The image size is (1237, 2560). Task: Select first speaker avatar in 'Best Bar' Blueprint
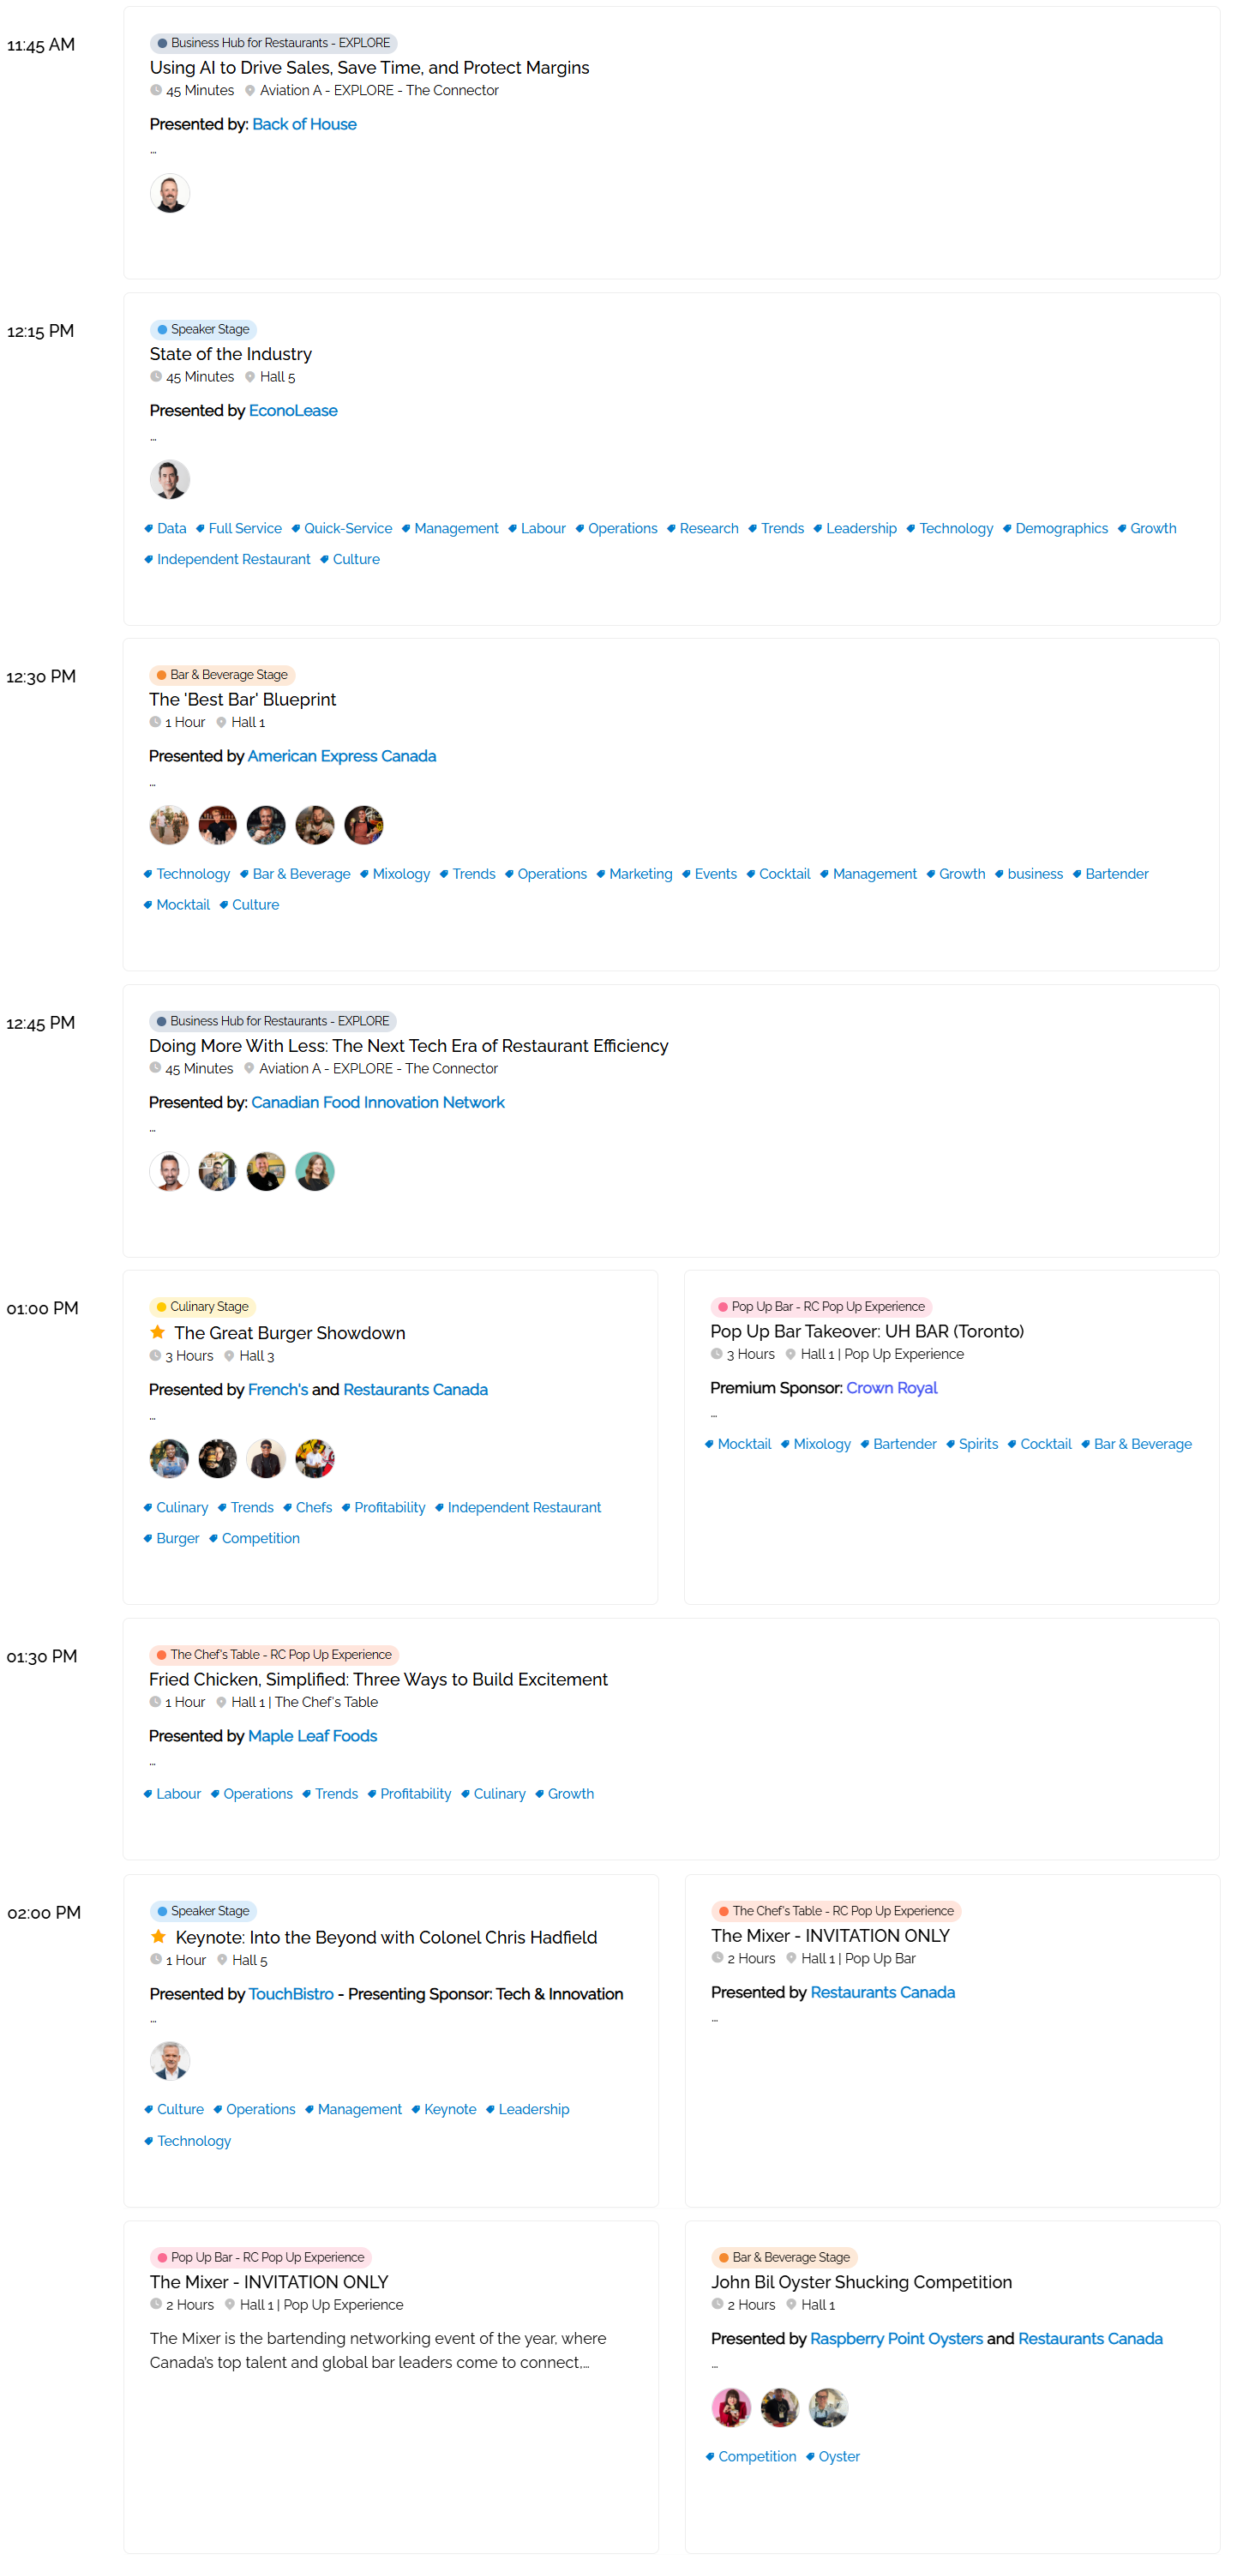(x=169, y=825)
